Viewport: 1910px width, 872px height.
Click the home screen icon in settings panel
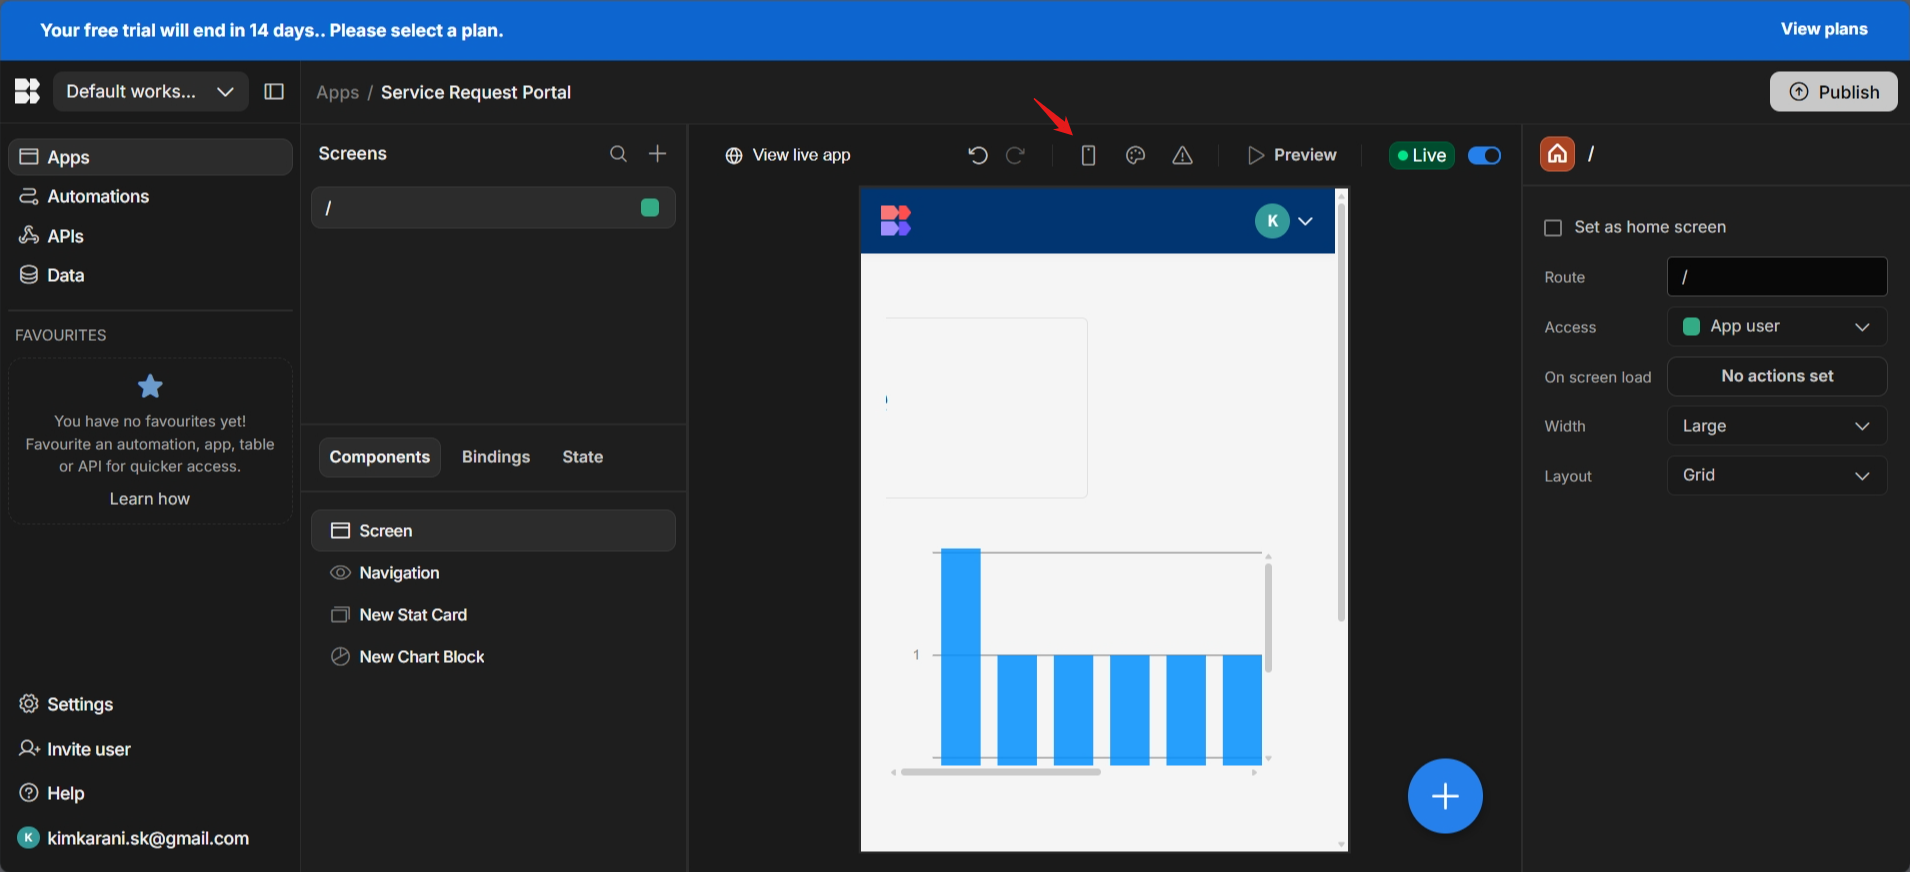(1557, 154)
